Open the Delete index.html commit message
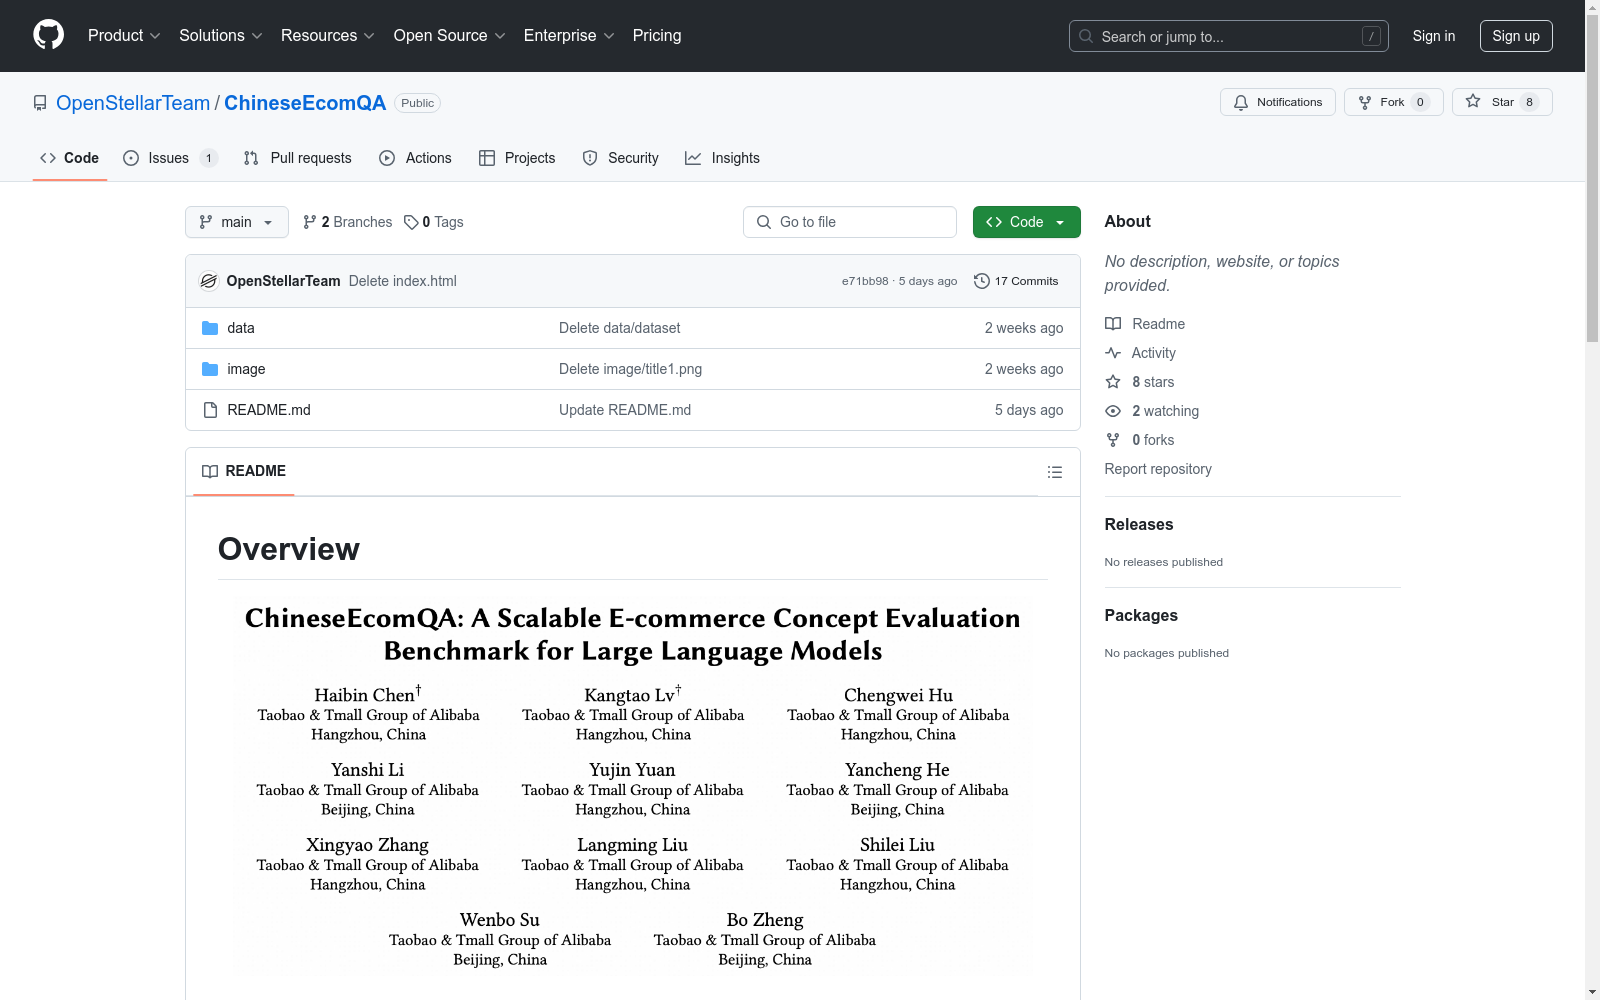 click(x=403, y=281)
